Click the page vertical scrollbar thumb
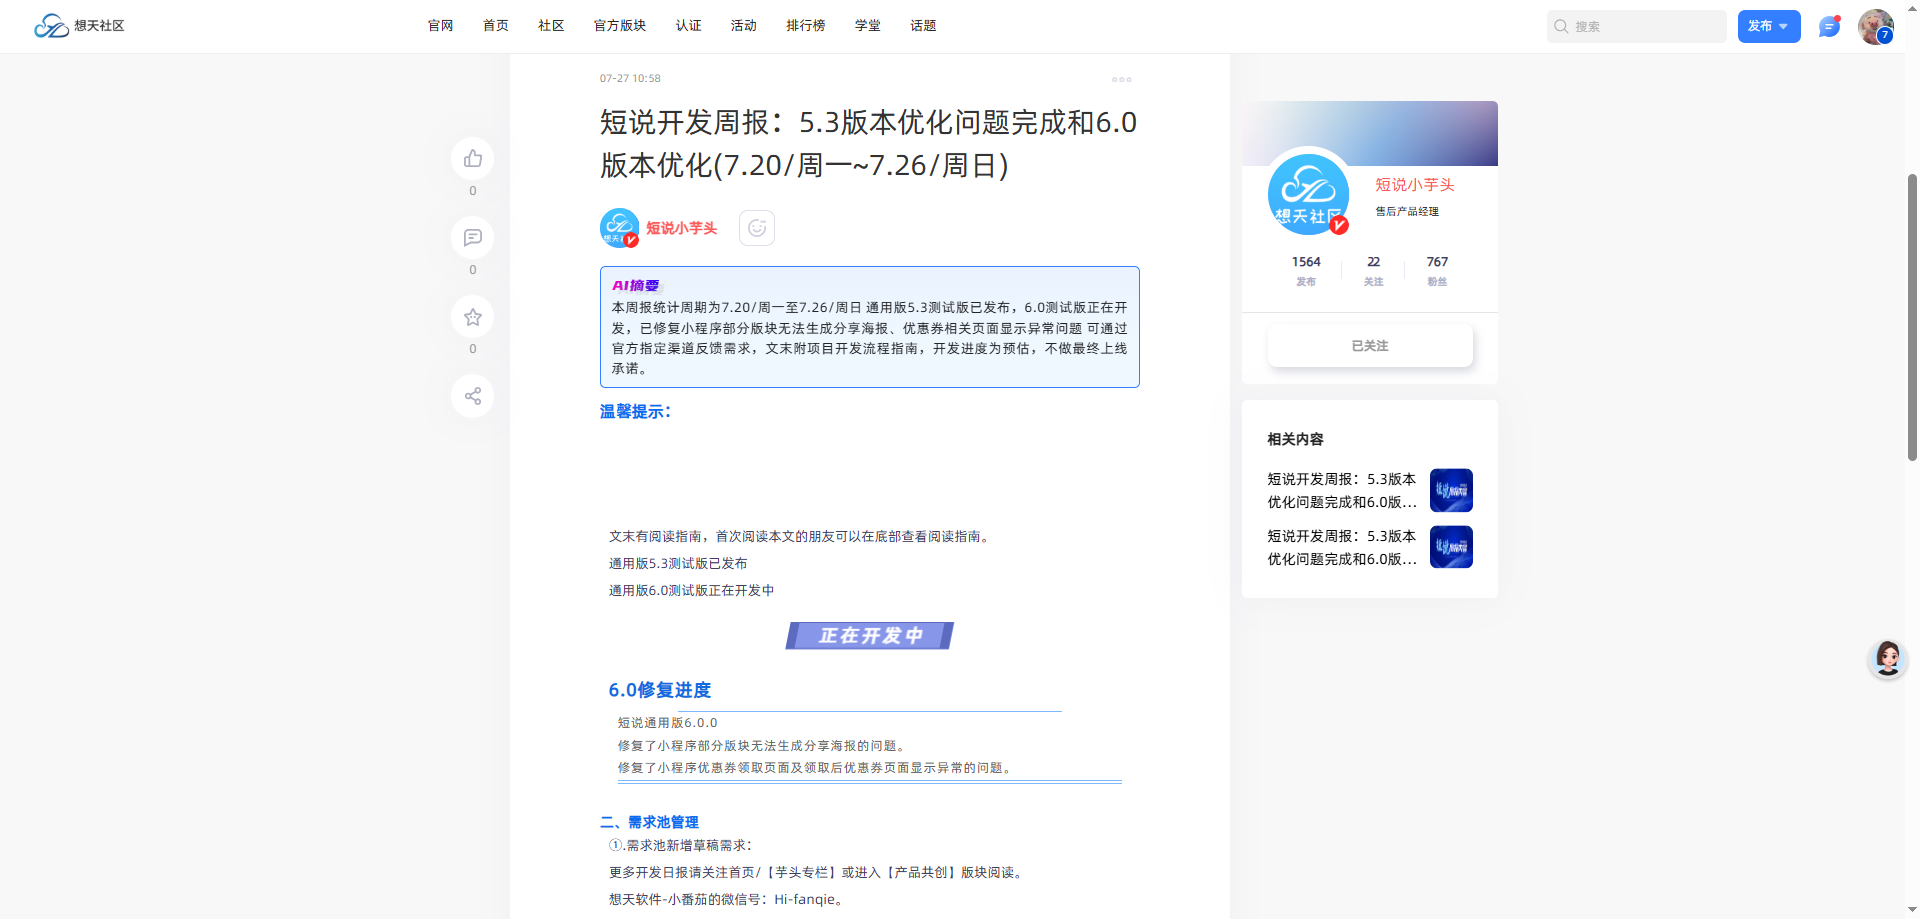The width and height of the screenshot is (1920, 919). 1912,316
